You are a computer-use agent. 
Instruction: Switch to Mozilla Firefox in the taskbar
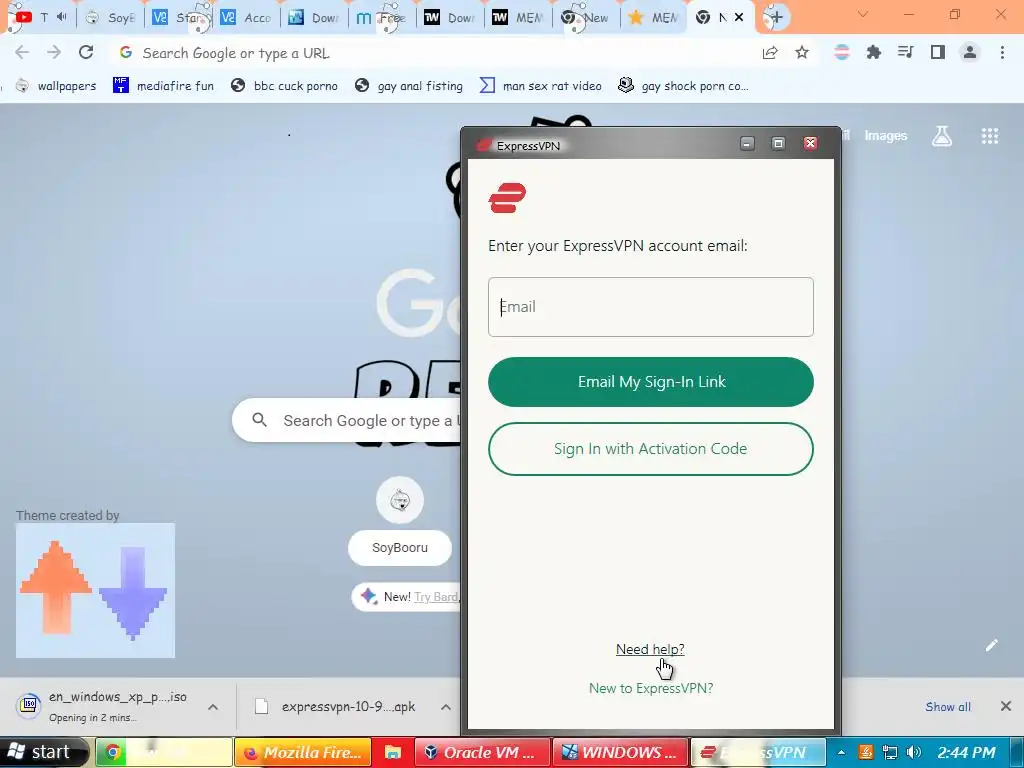point(302,752)
